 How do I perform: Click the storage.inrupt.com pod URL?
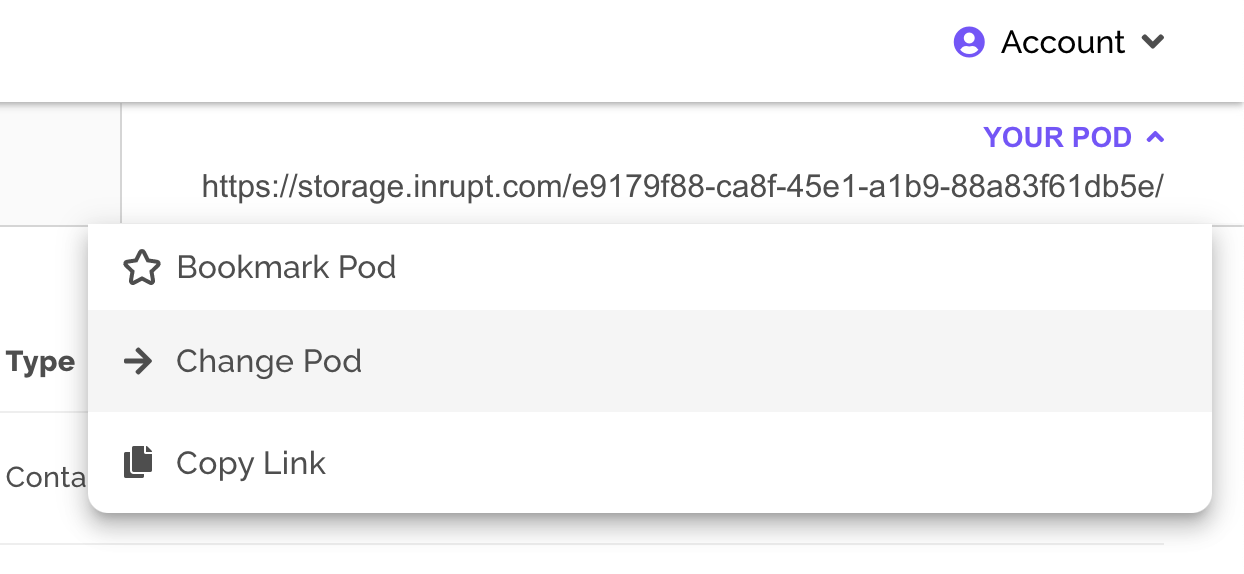[682, 187]
